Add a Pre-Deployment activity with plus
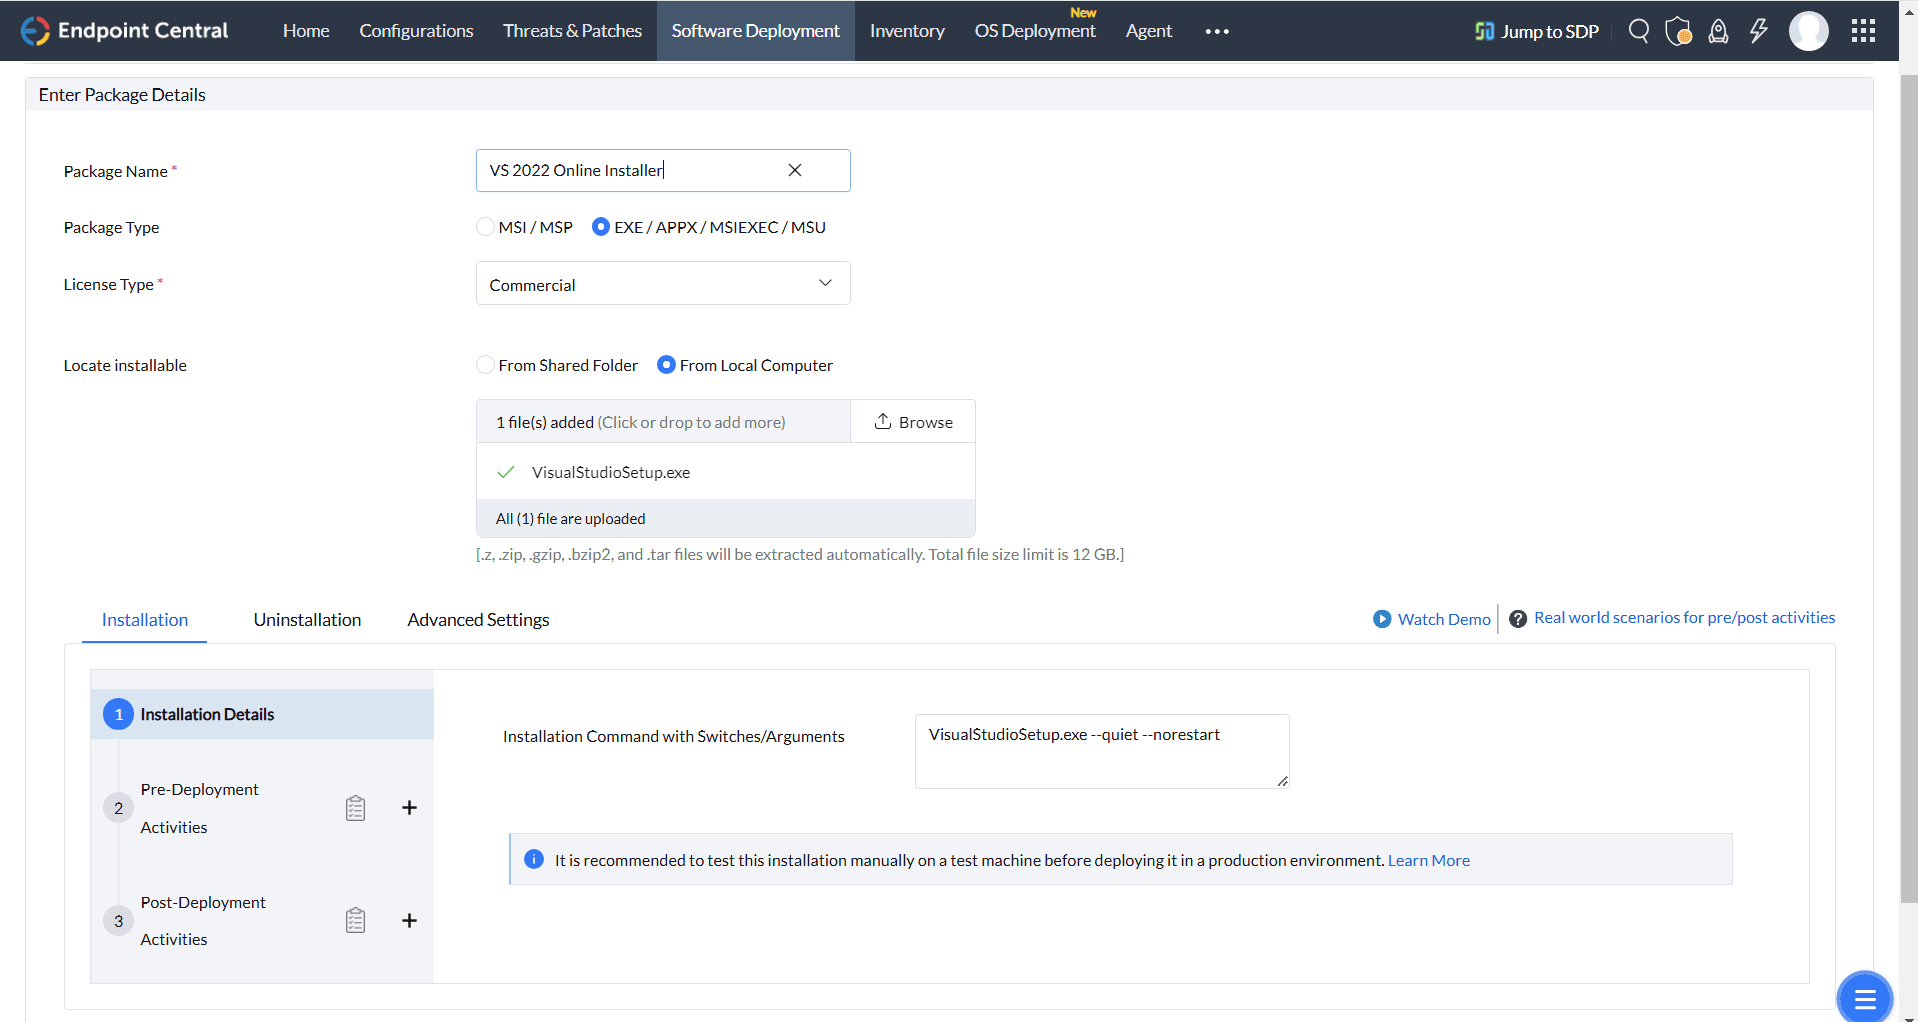This screenshot has height=1022, width=1918. [x=409, y=807]
